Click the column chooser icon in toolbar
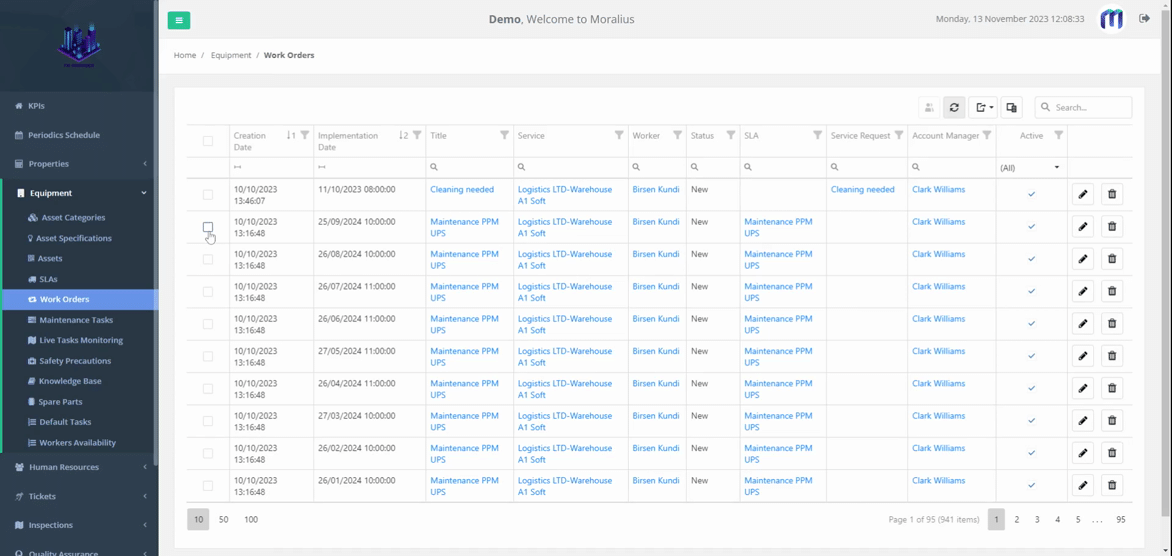 point(1011,107)
